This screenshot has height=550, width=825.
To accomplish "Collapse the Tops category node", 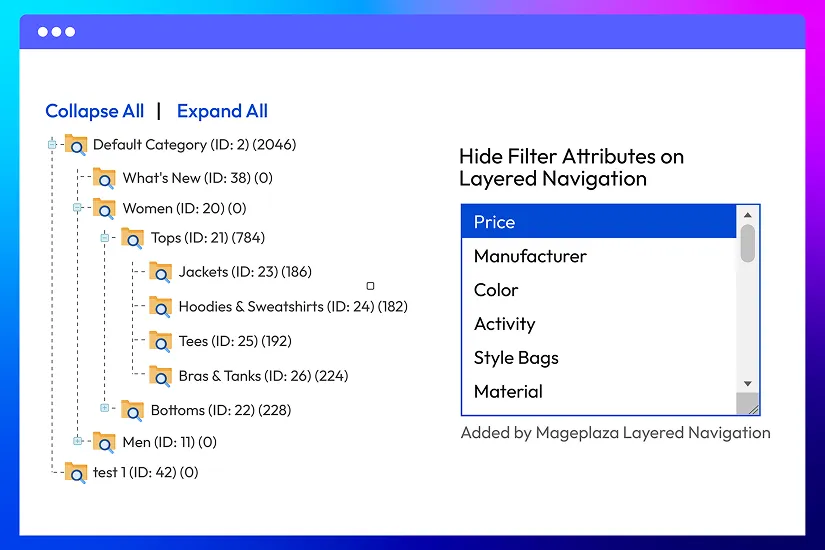I will coord(104,238).
